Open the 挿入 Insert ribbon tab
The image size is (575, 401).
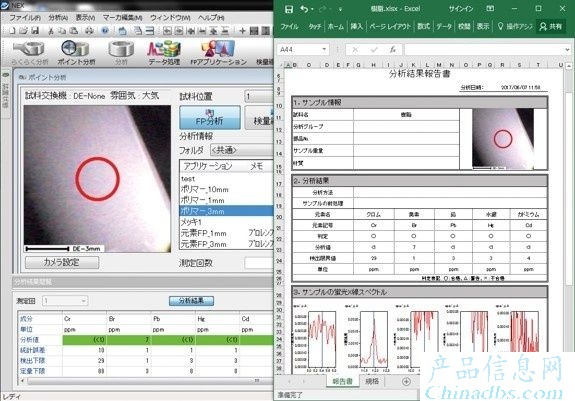[356, 26]
